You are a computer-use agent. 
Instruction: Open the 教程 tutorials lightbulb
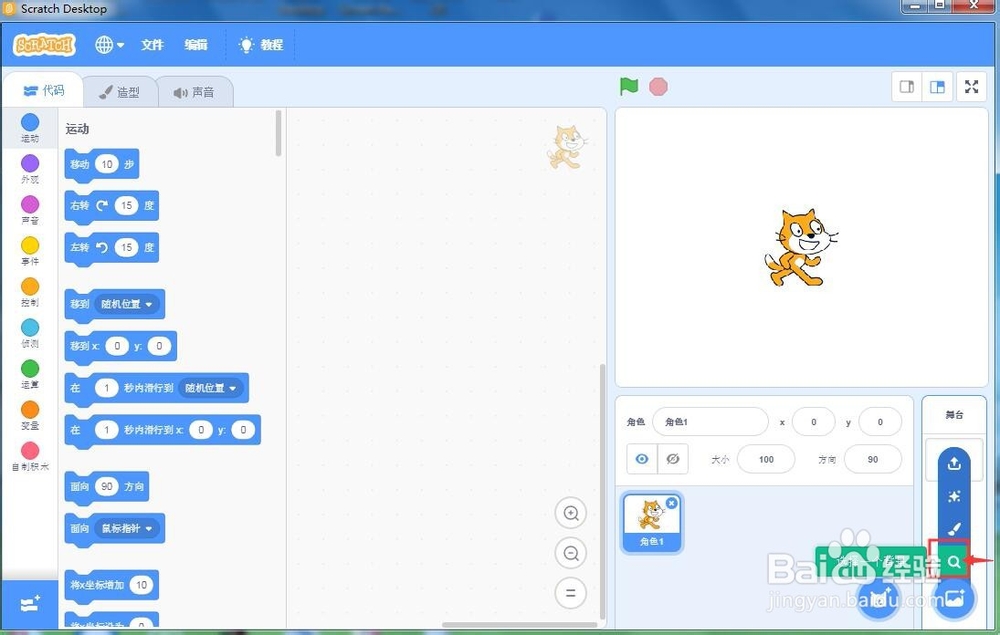[261, 45]
